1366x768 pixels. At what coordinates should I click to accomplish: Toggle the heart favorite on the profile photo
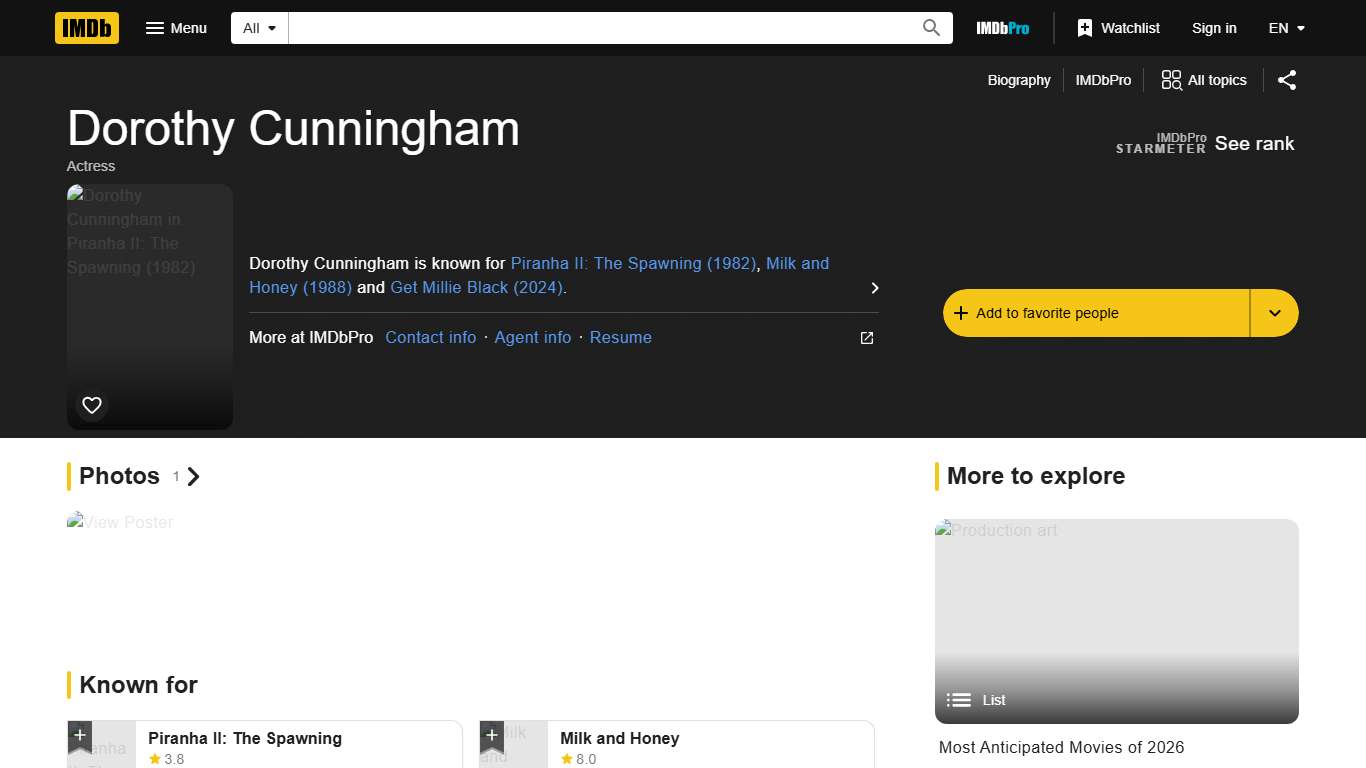(91, 405)
